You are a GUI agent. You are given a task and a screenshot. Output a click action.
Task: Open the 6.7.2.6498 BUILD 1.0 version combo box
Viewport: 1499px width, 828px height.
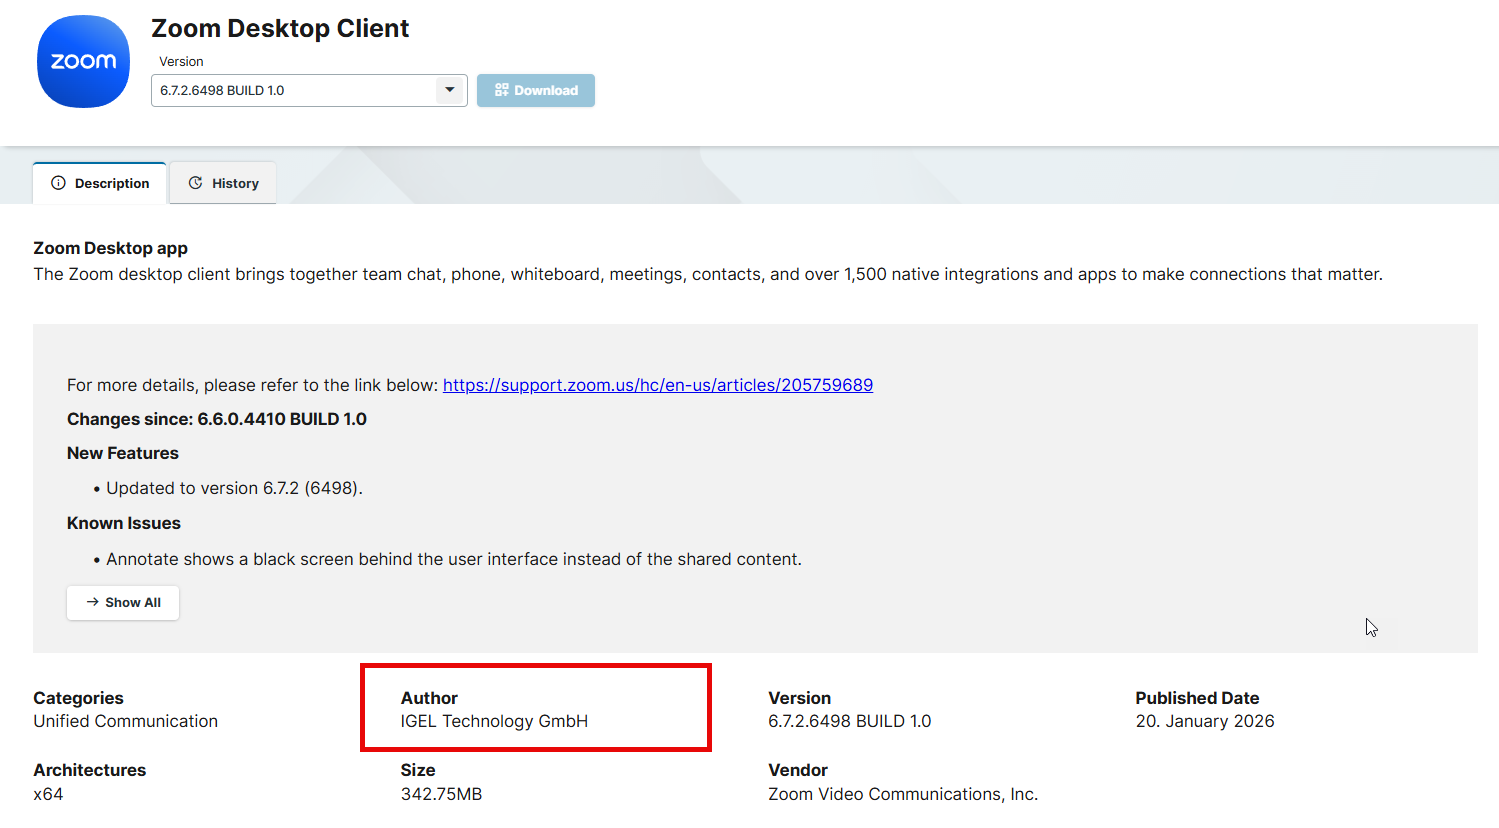point(295,90)
